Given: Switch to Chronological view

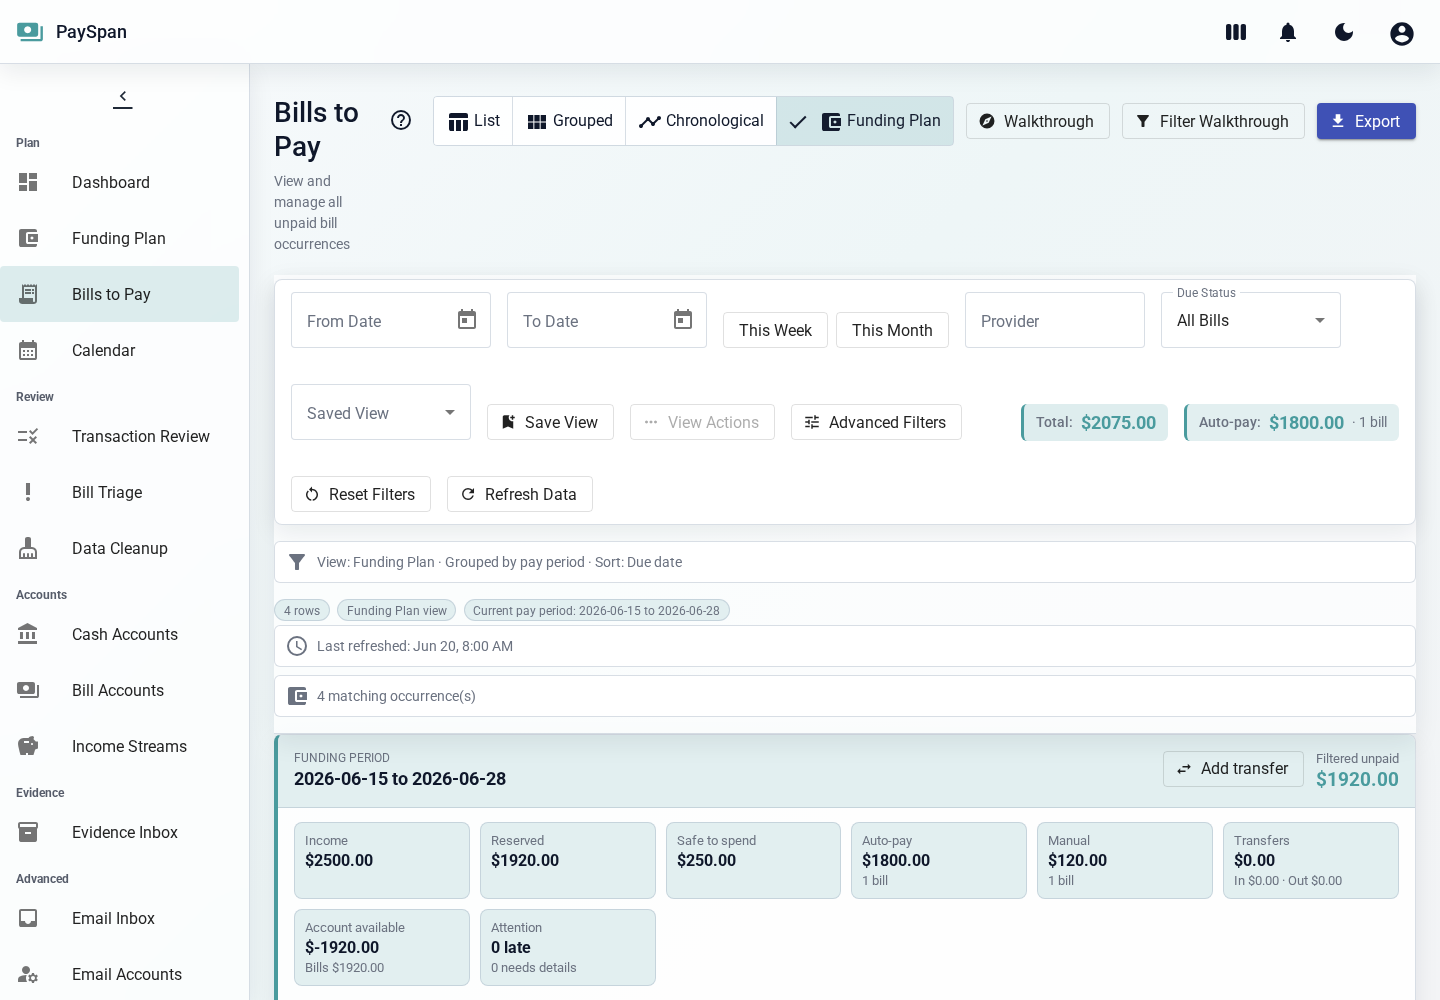Looking at the screenshot, I should tap(701, 121).
